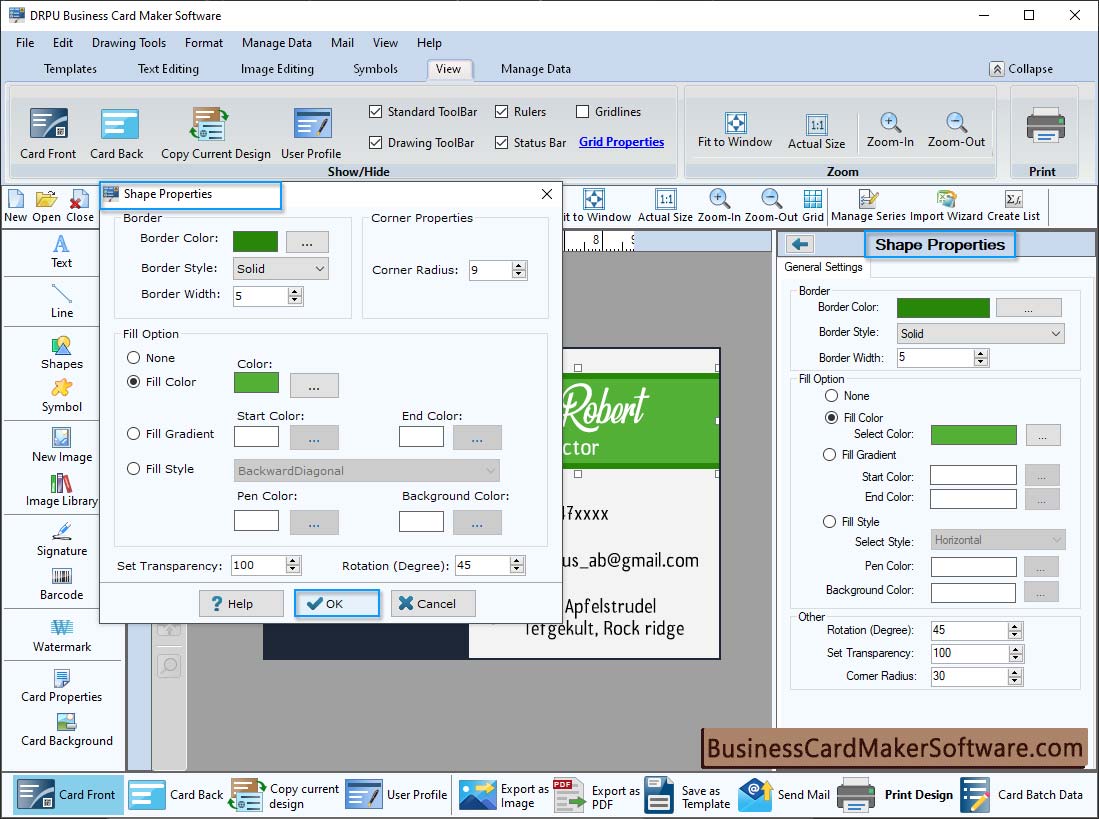
Task: Select the Shapes tool
Action: pos(62,353)
